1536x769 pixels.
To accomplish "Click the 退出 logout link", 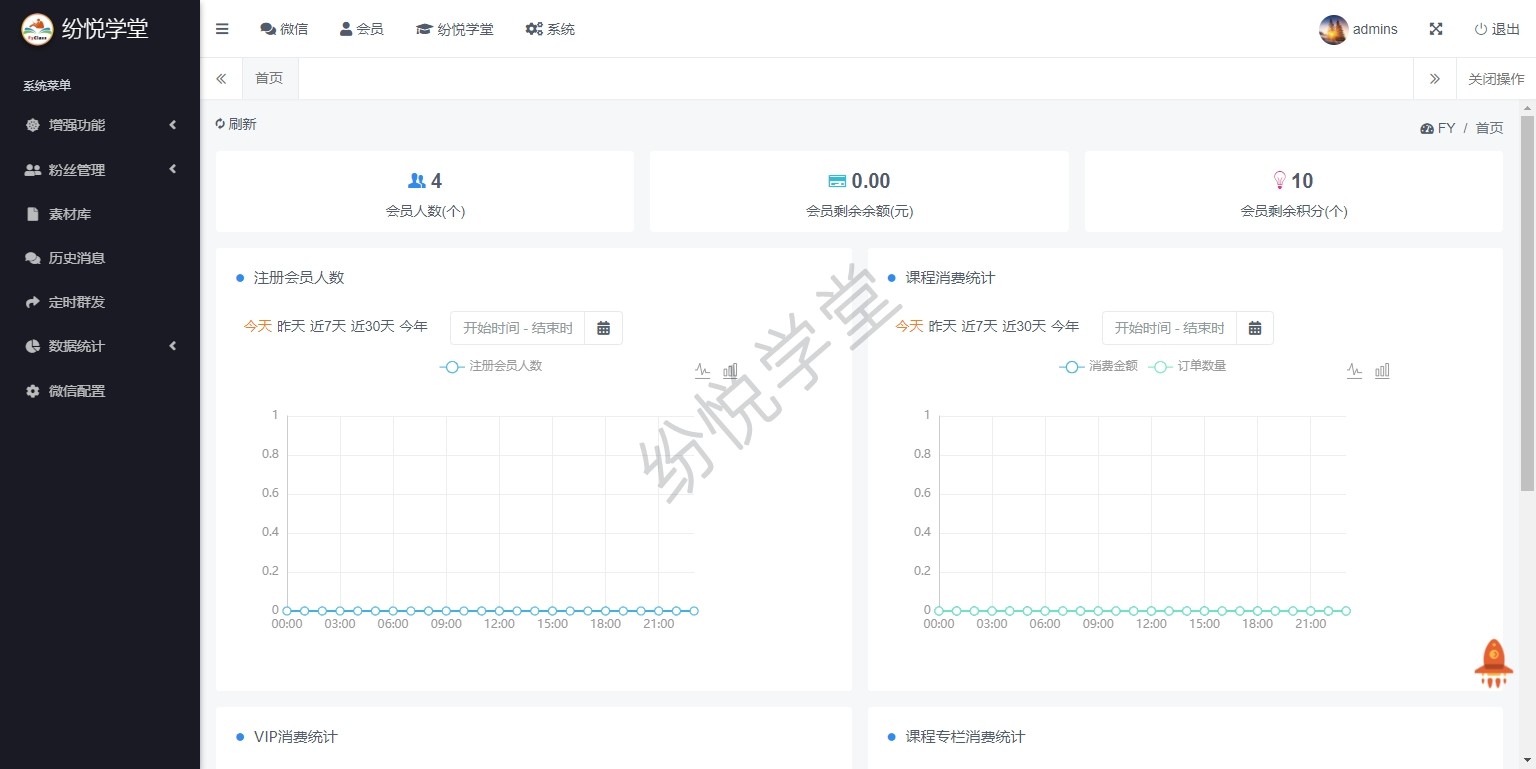I will coord(1496,29).
